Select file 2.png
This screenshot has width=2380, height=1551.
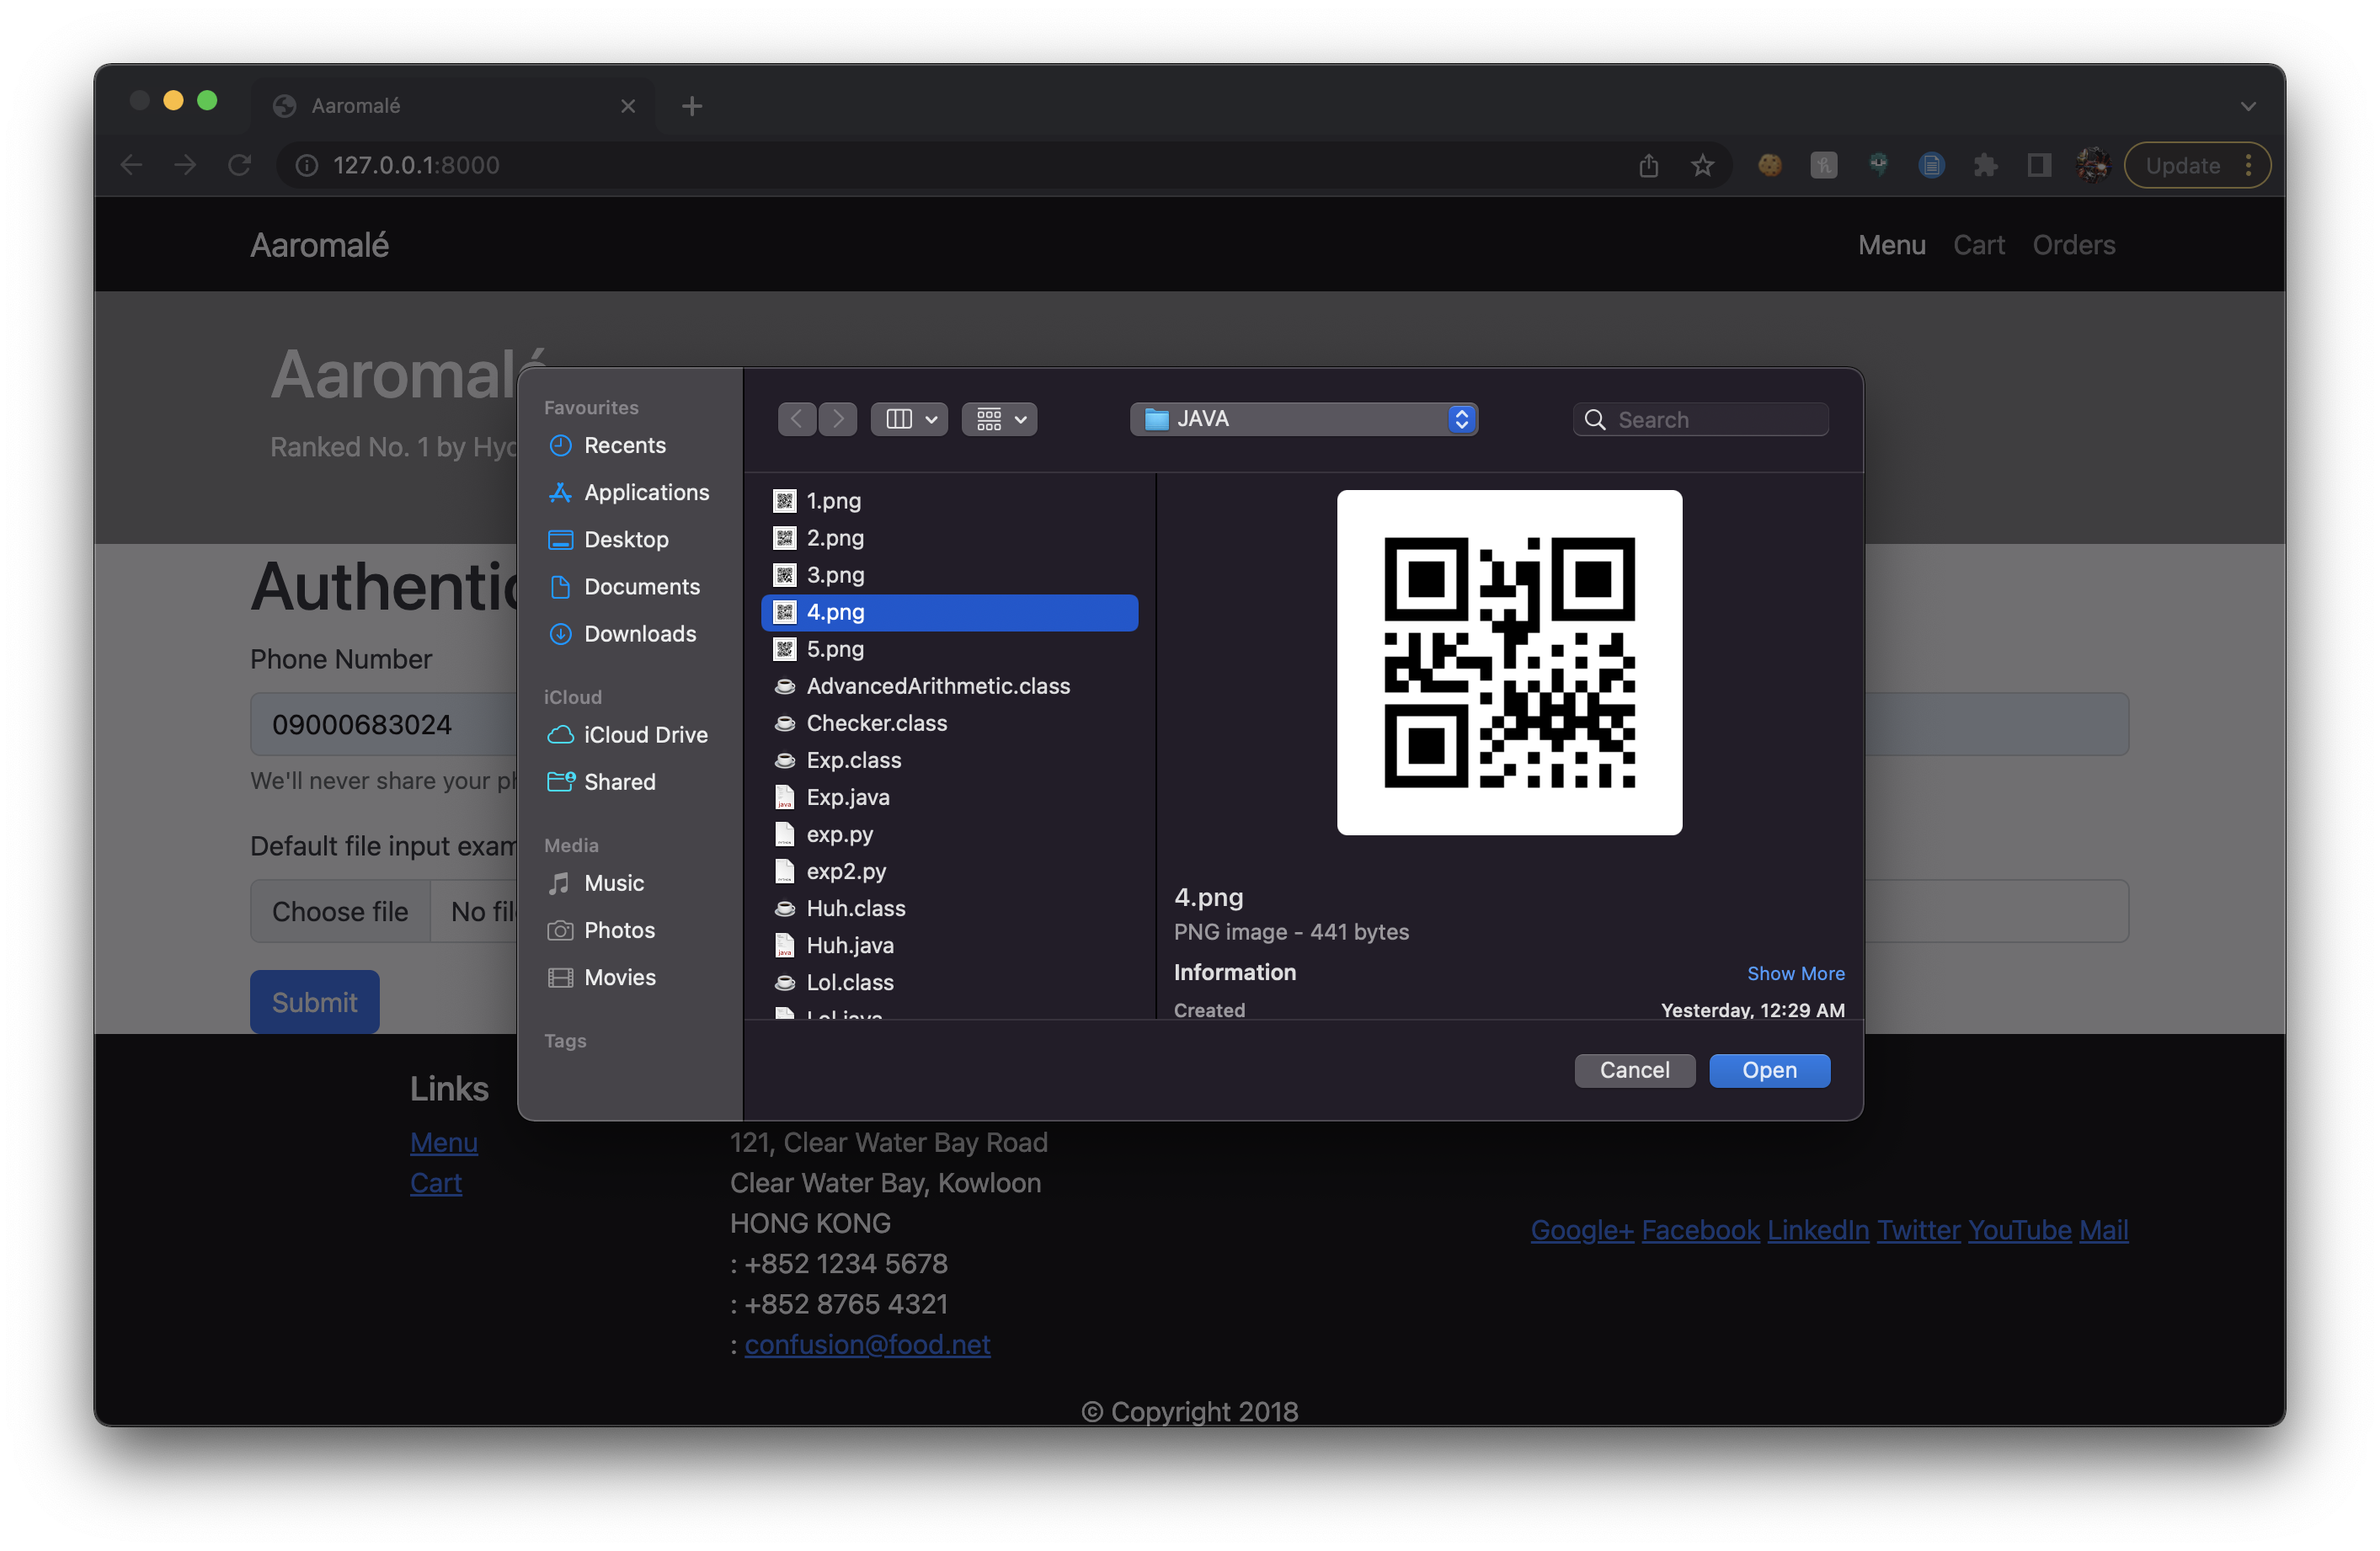950,538
